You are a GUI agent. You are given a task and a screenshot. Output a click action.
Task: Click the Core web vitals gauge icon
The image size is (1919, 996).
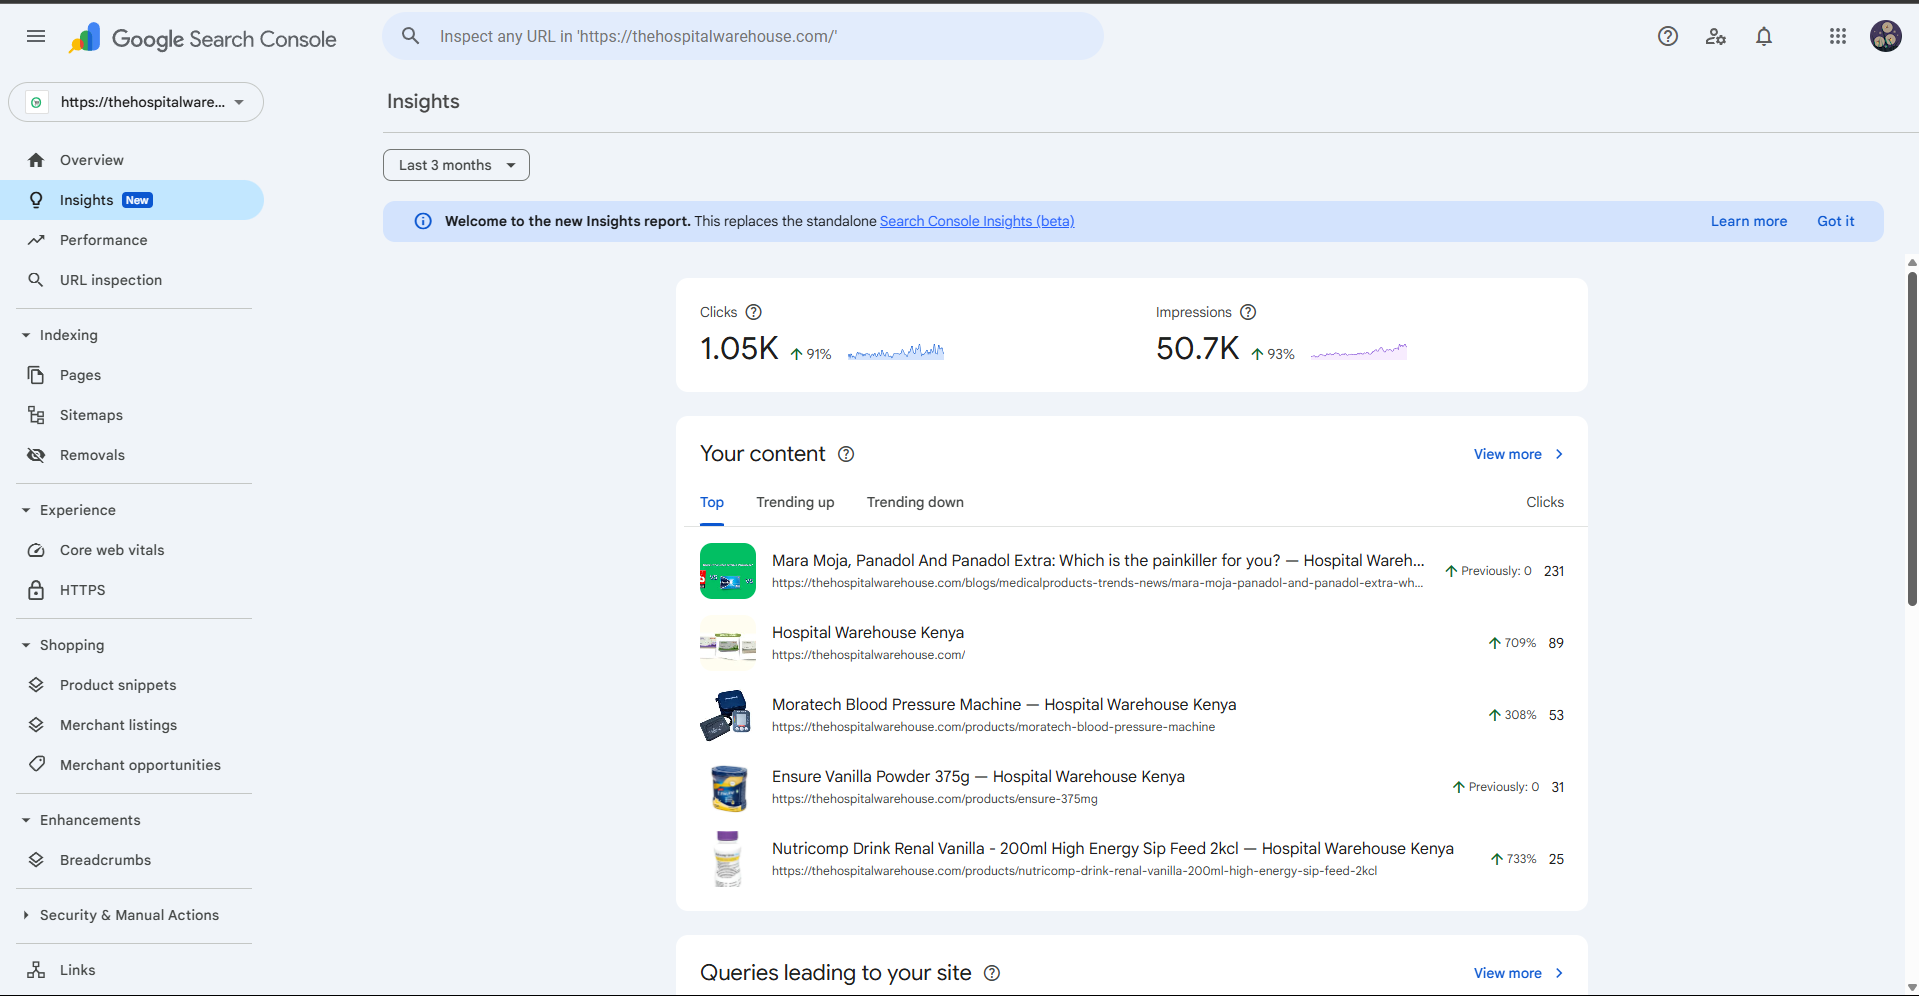click(36, 550)
